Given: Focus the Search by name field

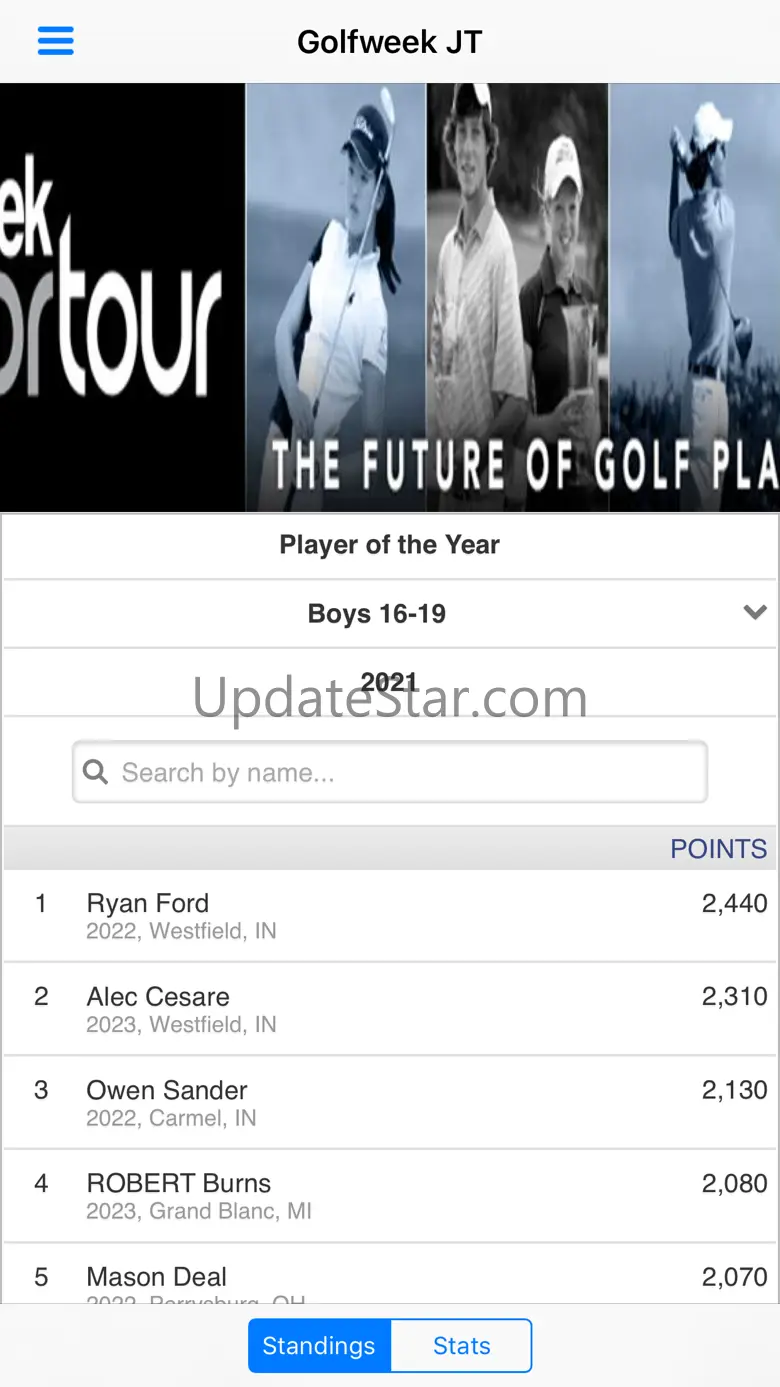Looking at the screenshot, I should 400,772.
